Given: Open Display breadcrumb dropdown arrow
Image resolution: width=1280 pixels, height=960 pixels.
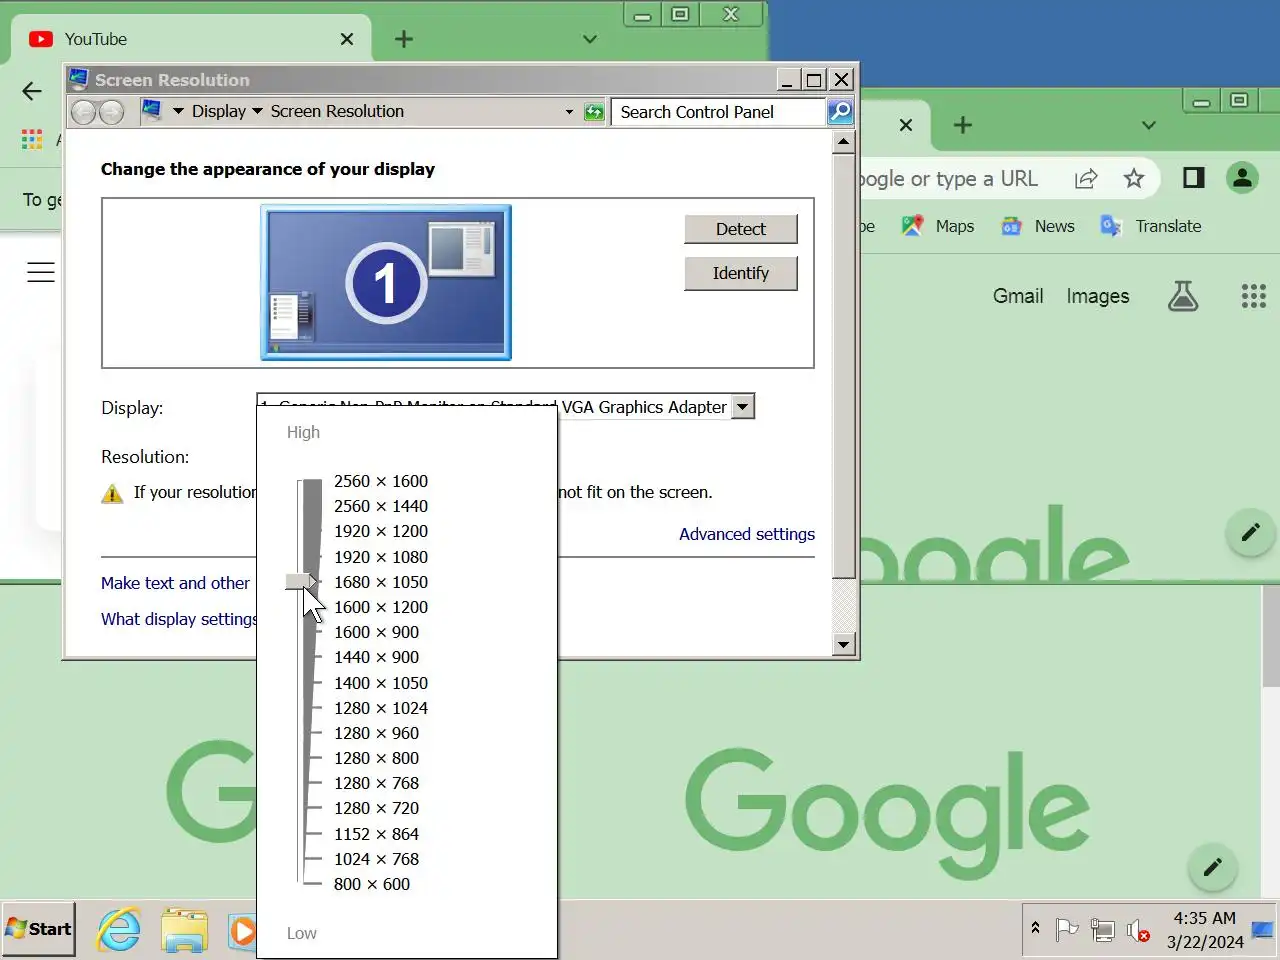Looking at the screenshot, I should tap(179, 111).
